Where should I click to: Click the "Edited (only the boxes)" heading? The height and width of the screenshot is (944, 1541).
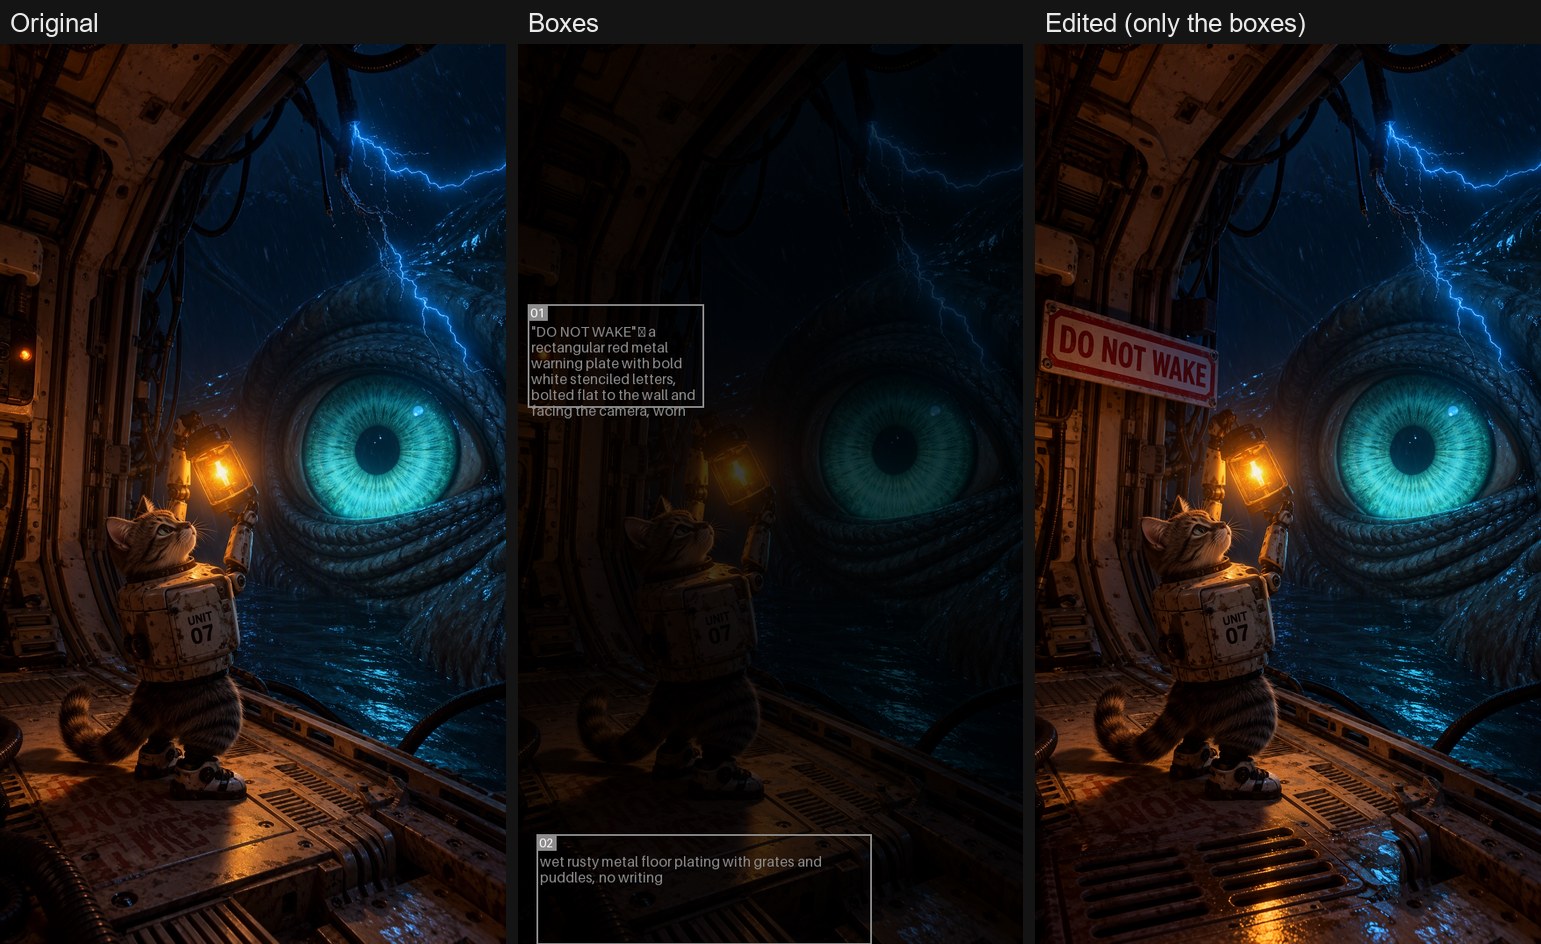click(x=1175, y=23)
